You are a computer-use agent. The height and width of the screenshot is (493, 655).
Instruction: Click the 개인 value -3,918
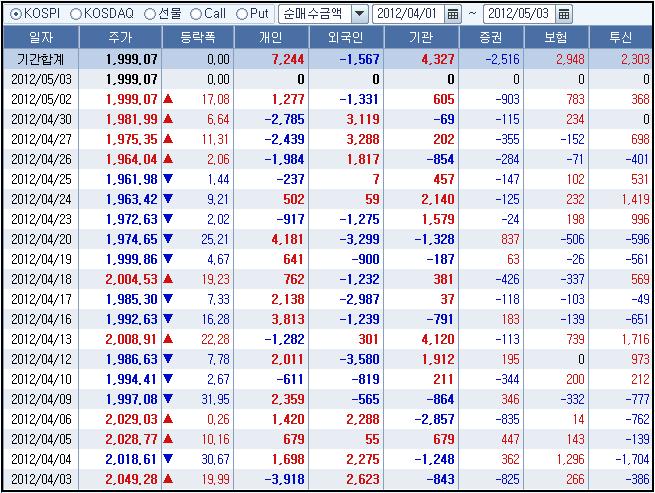(x=284, y=480)
